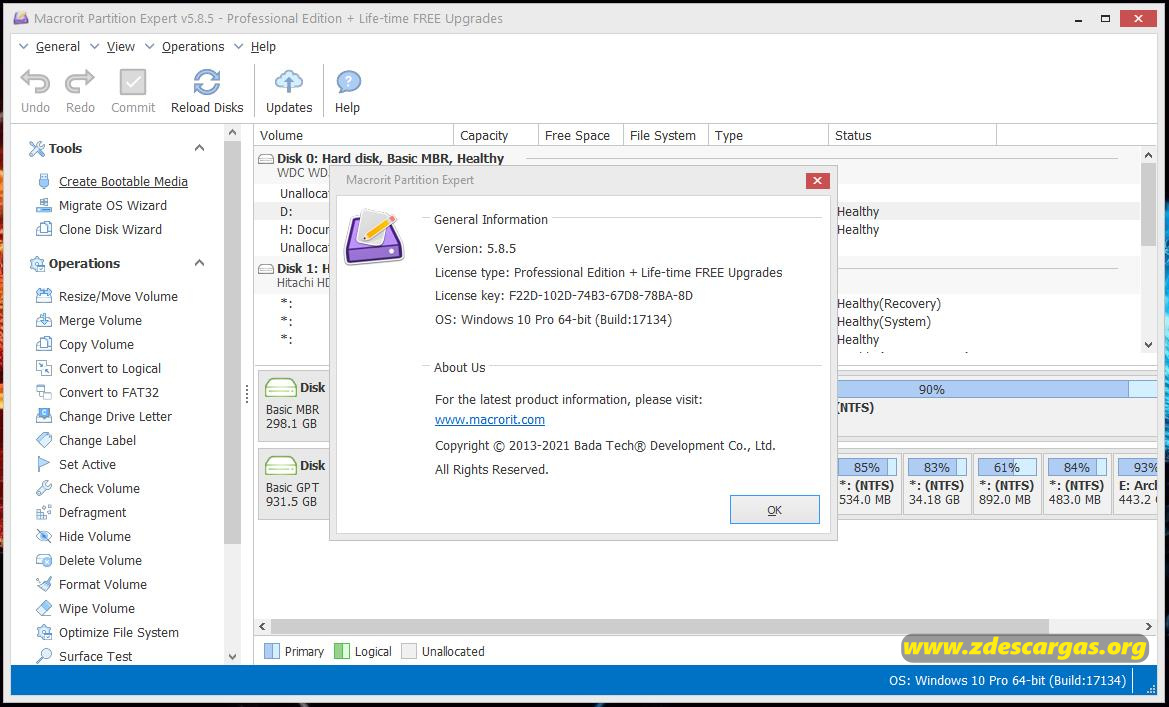
Task: Select the 85% NTFS 534.0 MB partition
Action: [866, 484]
